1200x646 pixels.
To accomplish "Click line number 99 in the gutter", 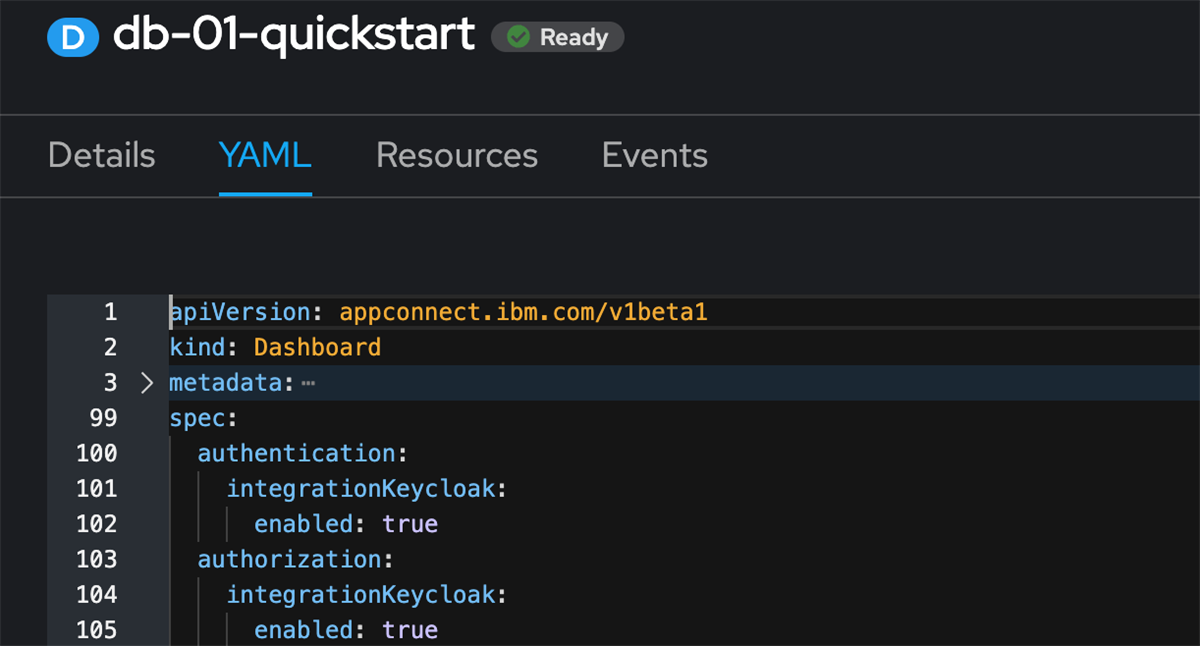I will coord(103,418).
